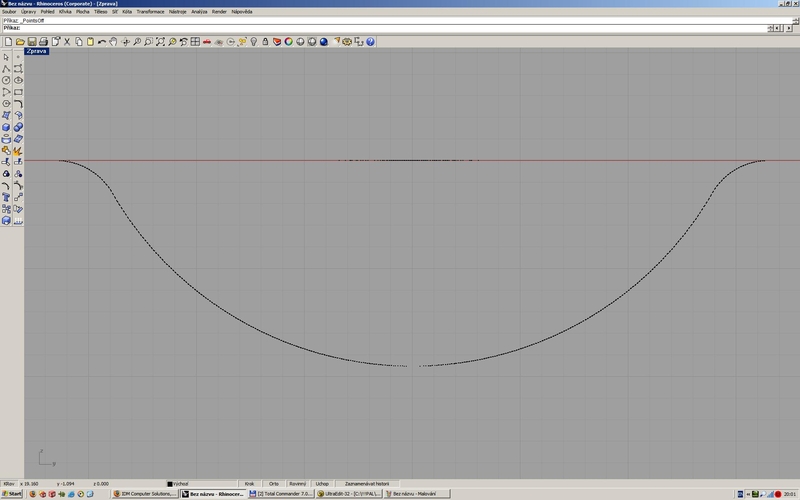This screenshot has height=500, width=800.
Task: Toggle Orto mode in status bar
Action: [x=274, y=482]
